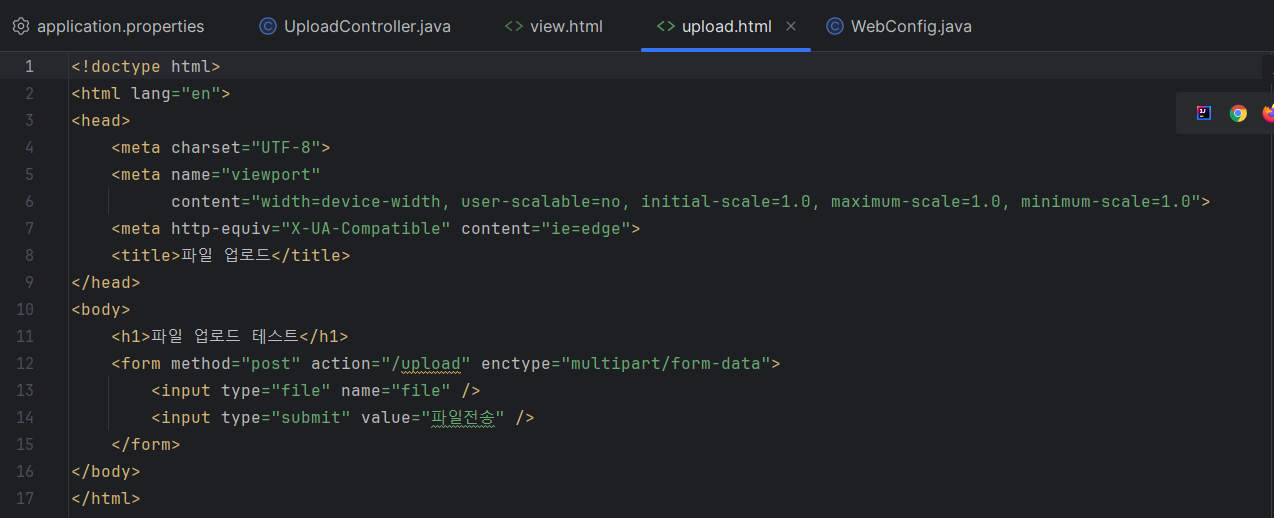Viewport: 1274px width, 518px height.
Task: Open page in Firefox browser icon
Action: point(1268,113)
